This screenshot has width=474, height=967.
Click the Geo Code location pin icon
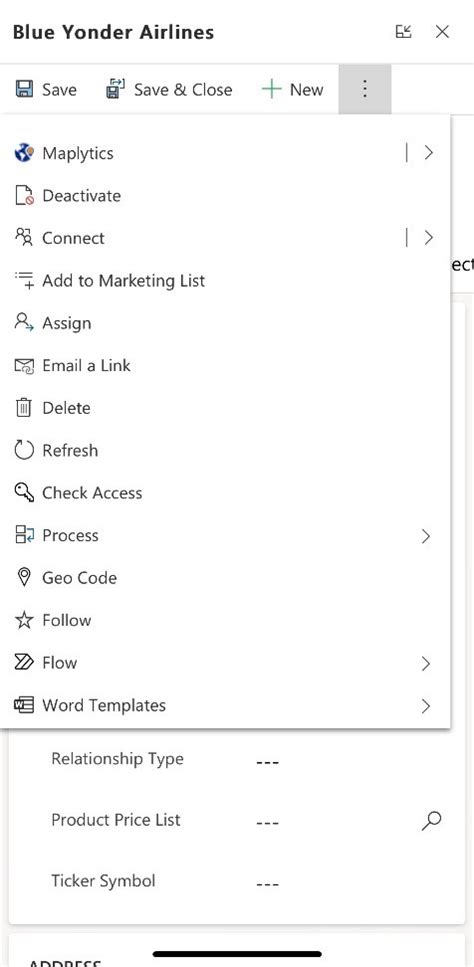coord(23,578)
